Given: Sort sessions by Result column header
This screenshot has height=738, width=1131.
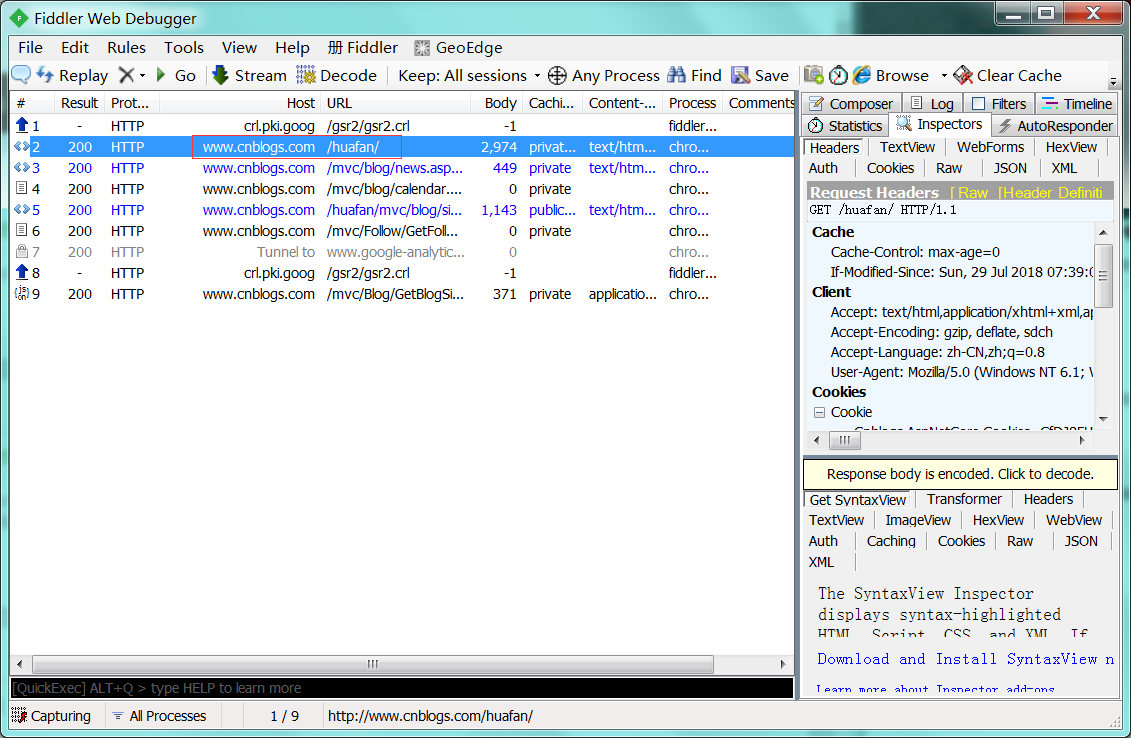Looking at the screenshot, I should point(79,103).
